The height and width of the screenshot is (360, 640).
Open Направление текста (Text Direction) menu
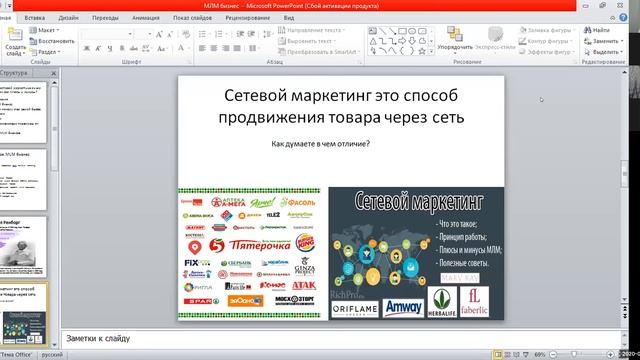coord(311,30)
